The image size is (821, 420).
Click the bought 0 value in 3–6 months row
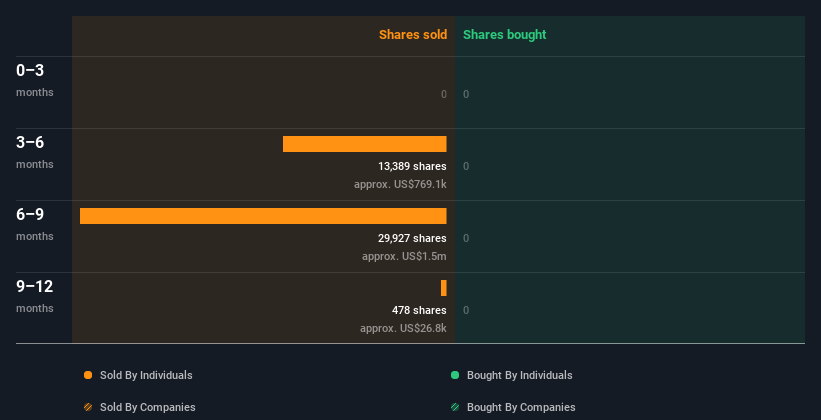[x=466, y=167]
